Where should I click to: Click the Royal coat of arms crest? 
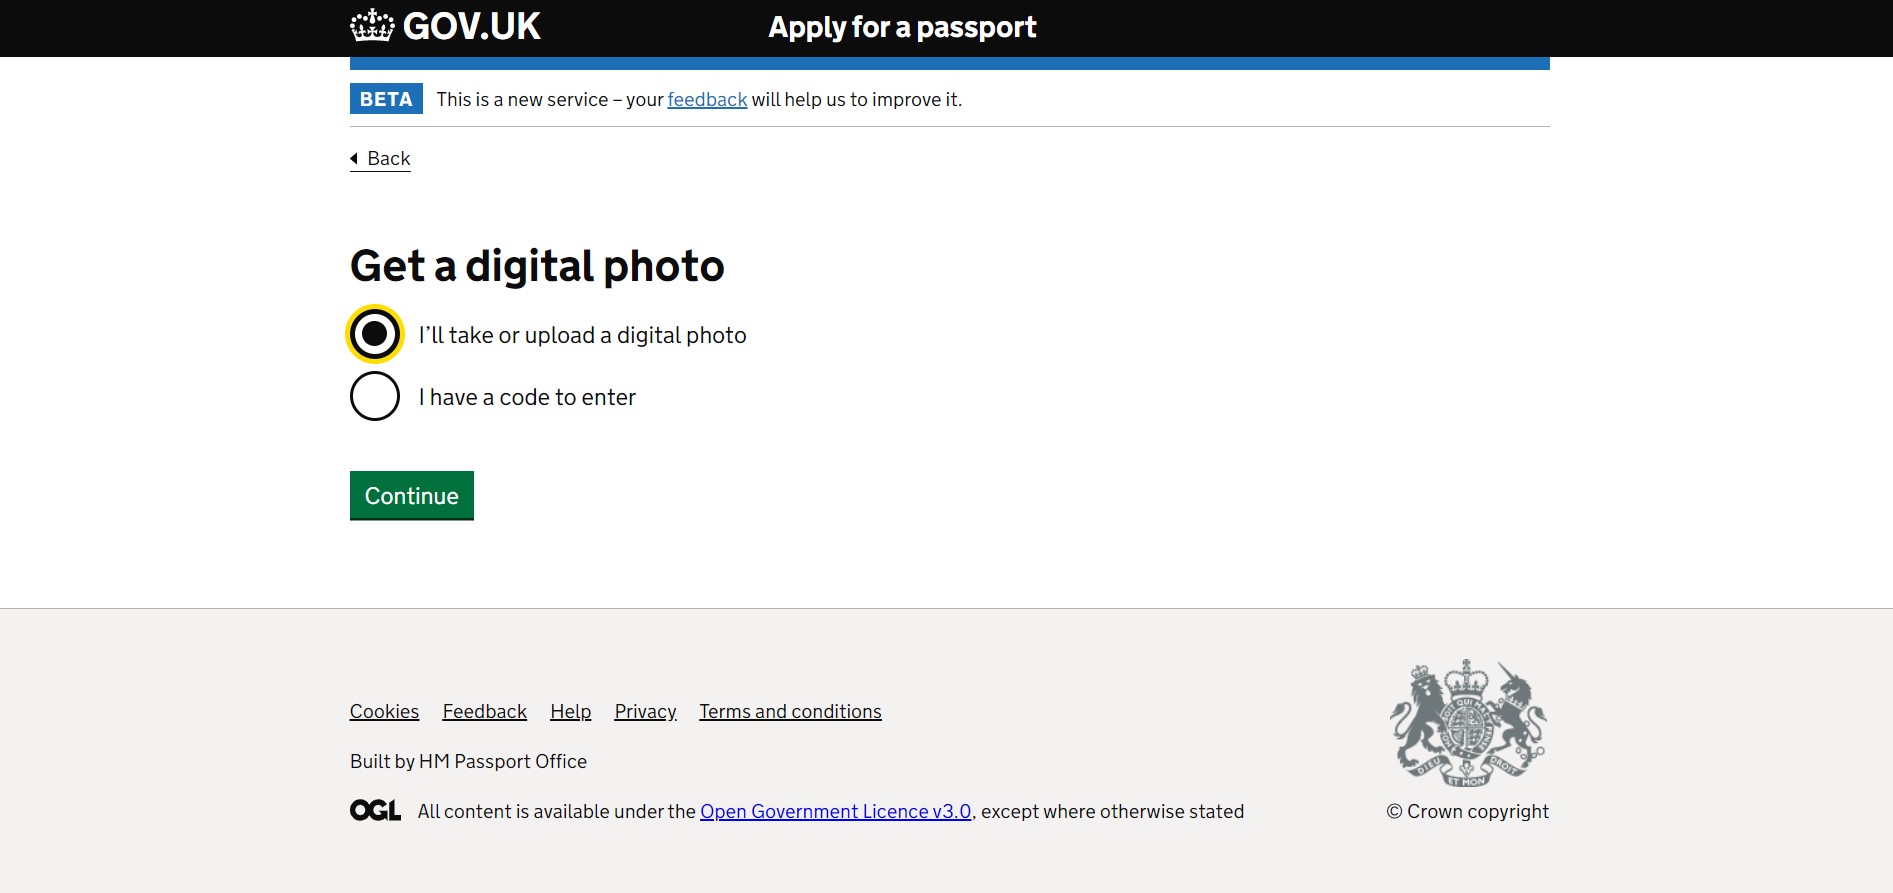(1467, 723)
